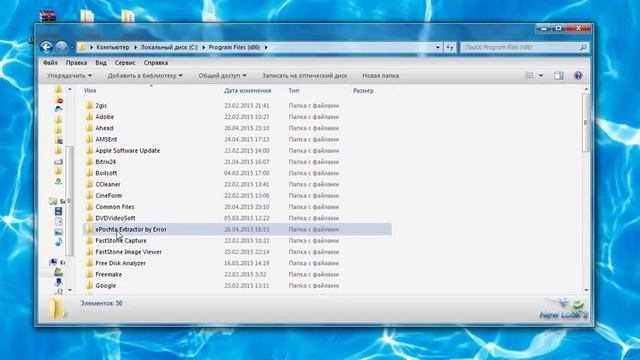Open the Video library icon in navigation pane
Screen dimensions: 640x360
point(58,211)
